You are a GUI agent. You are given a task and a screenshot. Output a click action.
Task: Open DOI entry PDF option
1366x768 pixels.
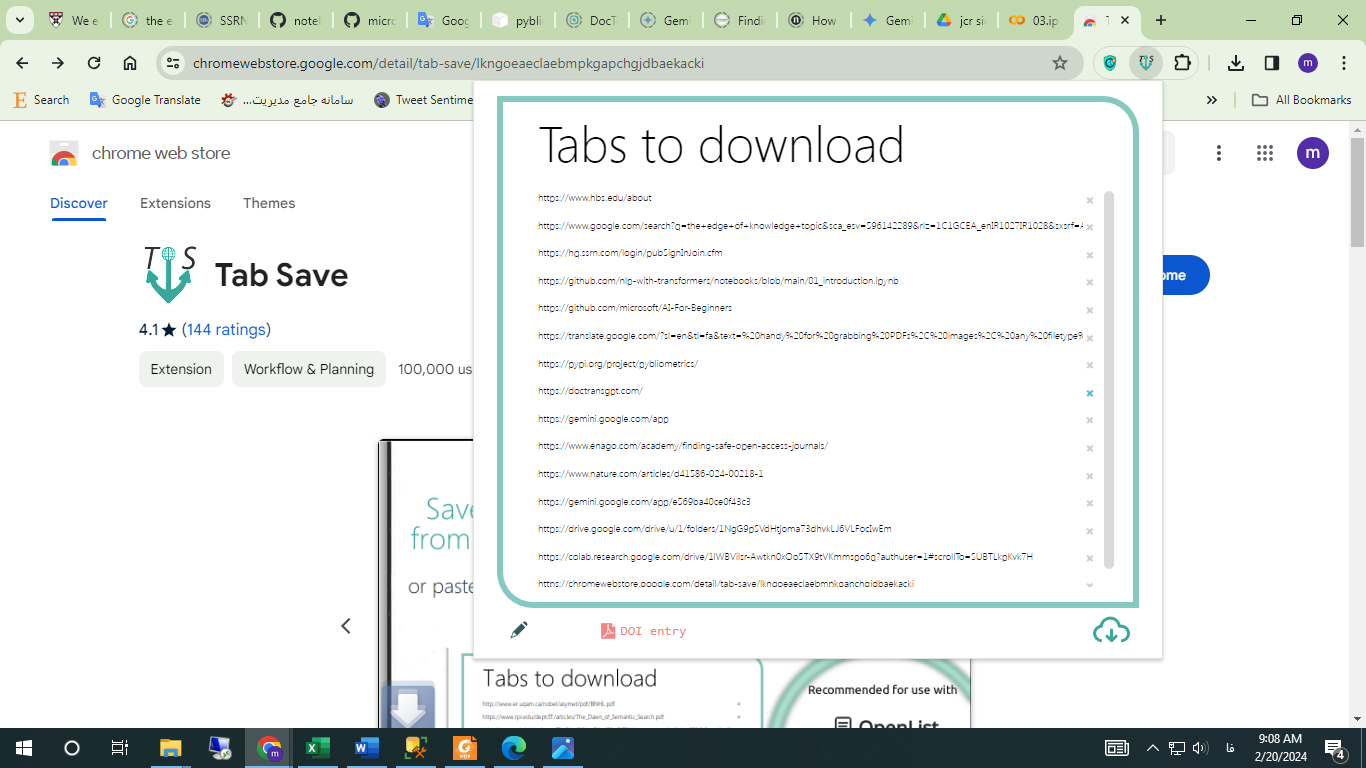point(643,631)
